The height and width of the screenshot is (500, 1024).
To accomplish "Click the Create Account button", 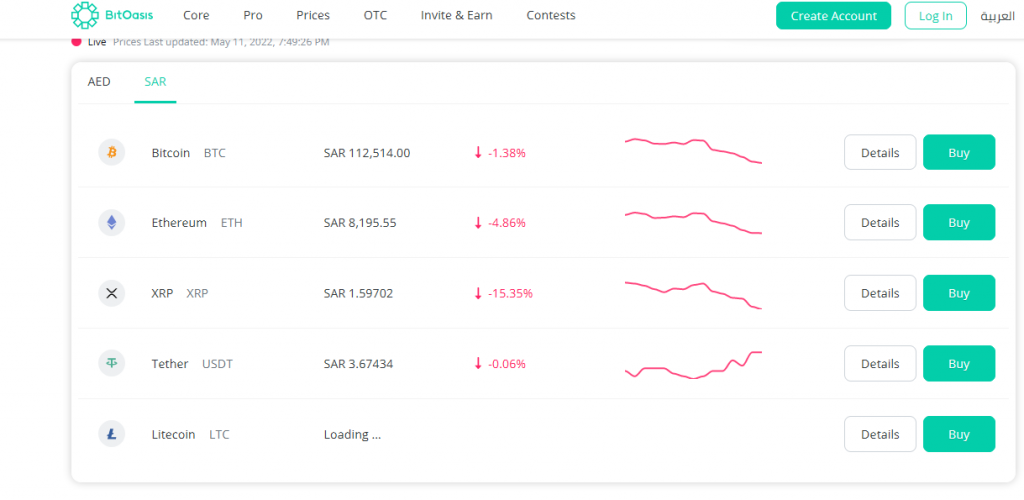I will pyautogui.click(x=833, y=16).
